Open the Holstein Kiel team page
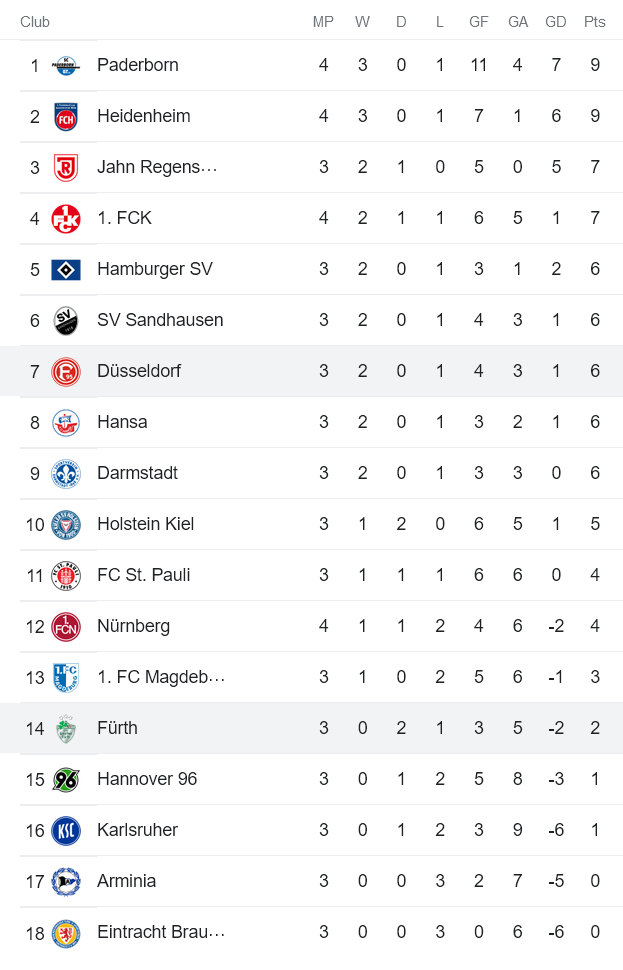The width and height of the screenshot is (623, 970). coord(143,524)
